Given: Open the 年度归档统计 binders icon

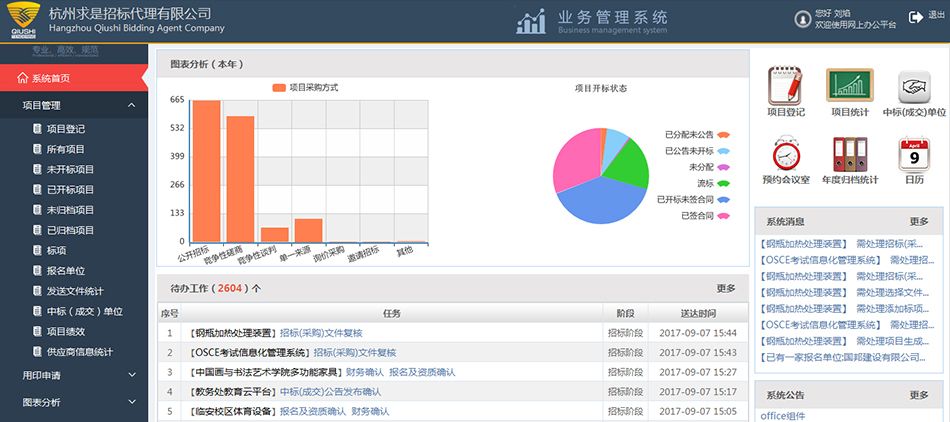Looking at the screenshot, I should (850, 155).
